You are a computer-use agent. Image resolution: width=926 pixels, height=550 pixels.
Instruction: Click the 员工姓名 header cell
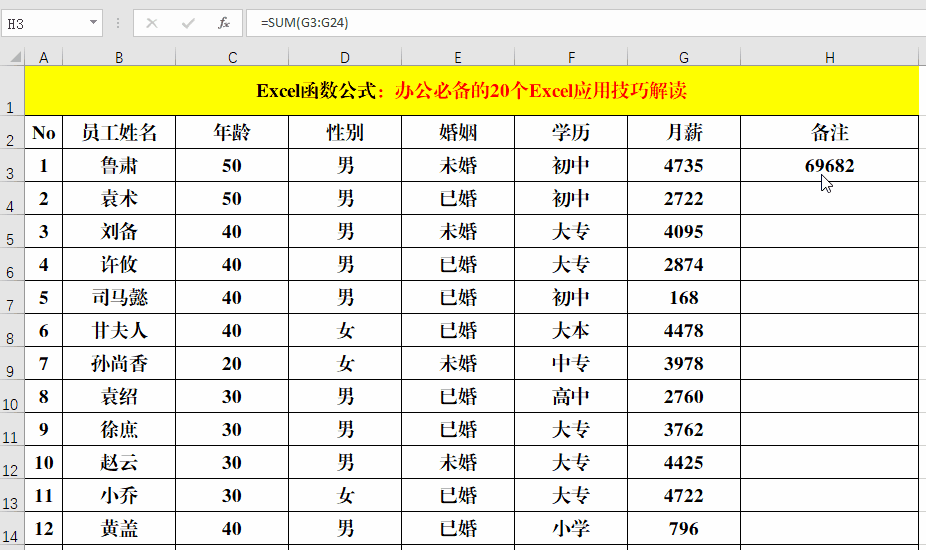(119, 132)
